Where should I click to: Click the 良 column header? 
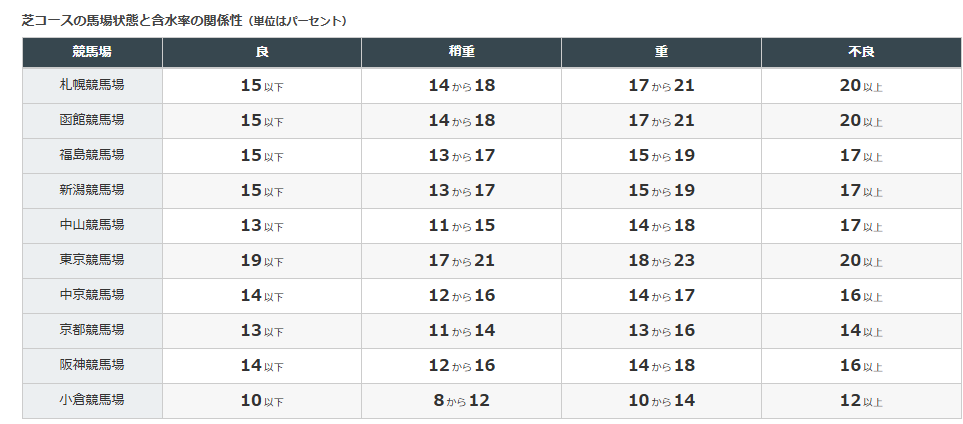coord(262,52)
